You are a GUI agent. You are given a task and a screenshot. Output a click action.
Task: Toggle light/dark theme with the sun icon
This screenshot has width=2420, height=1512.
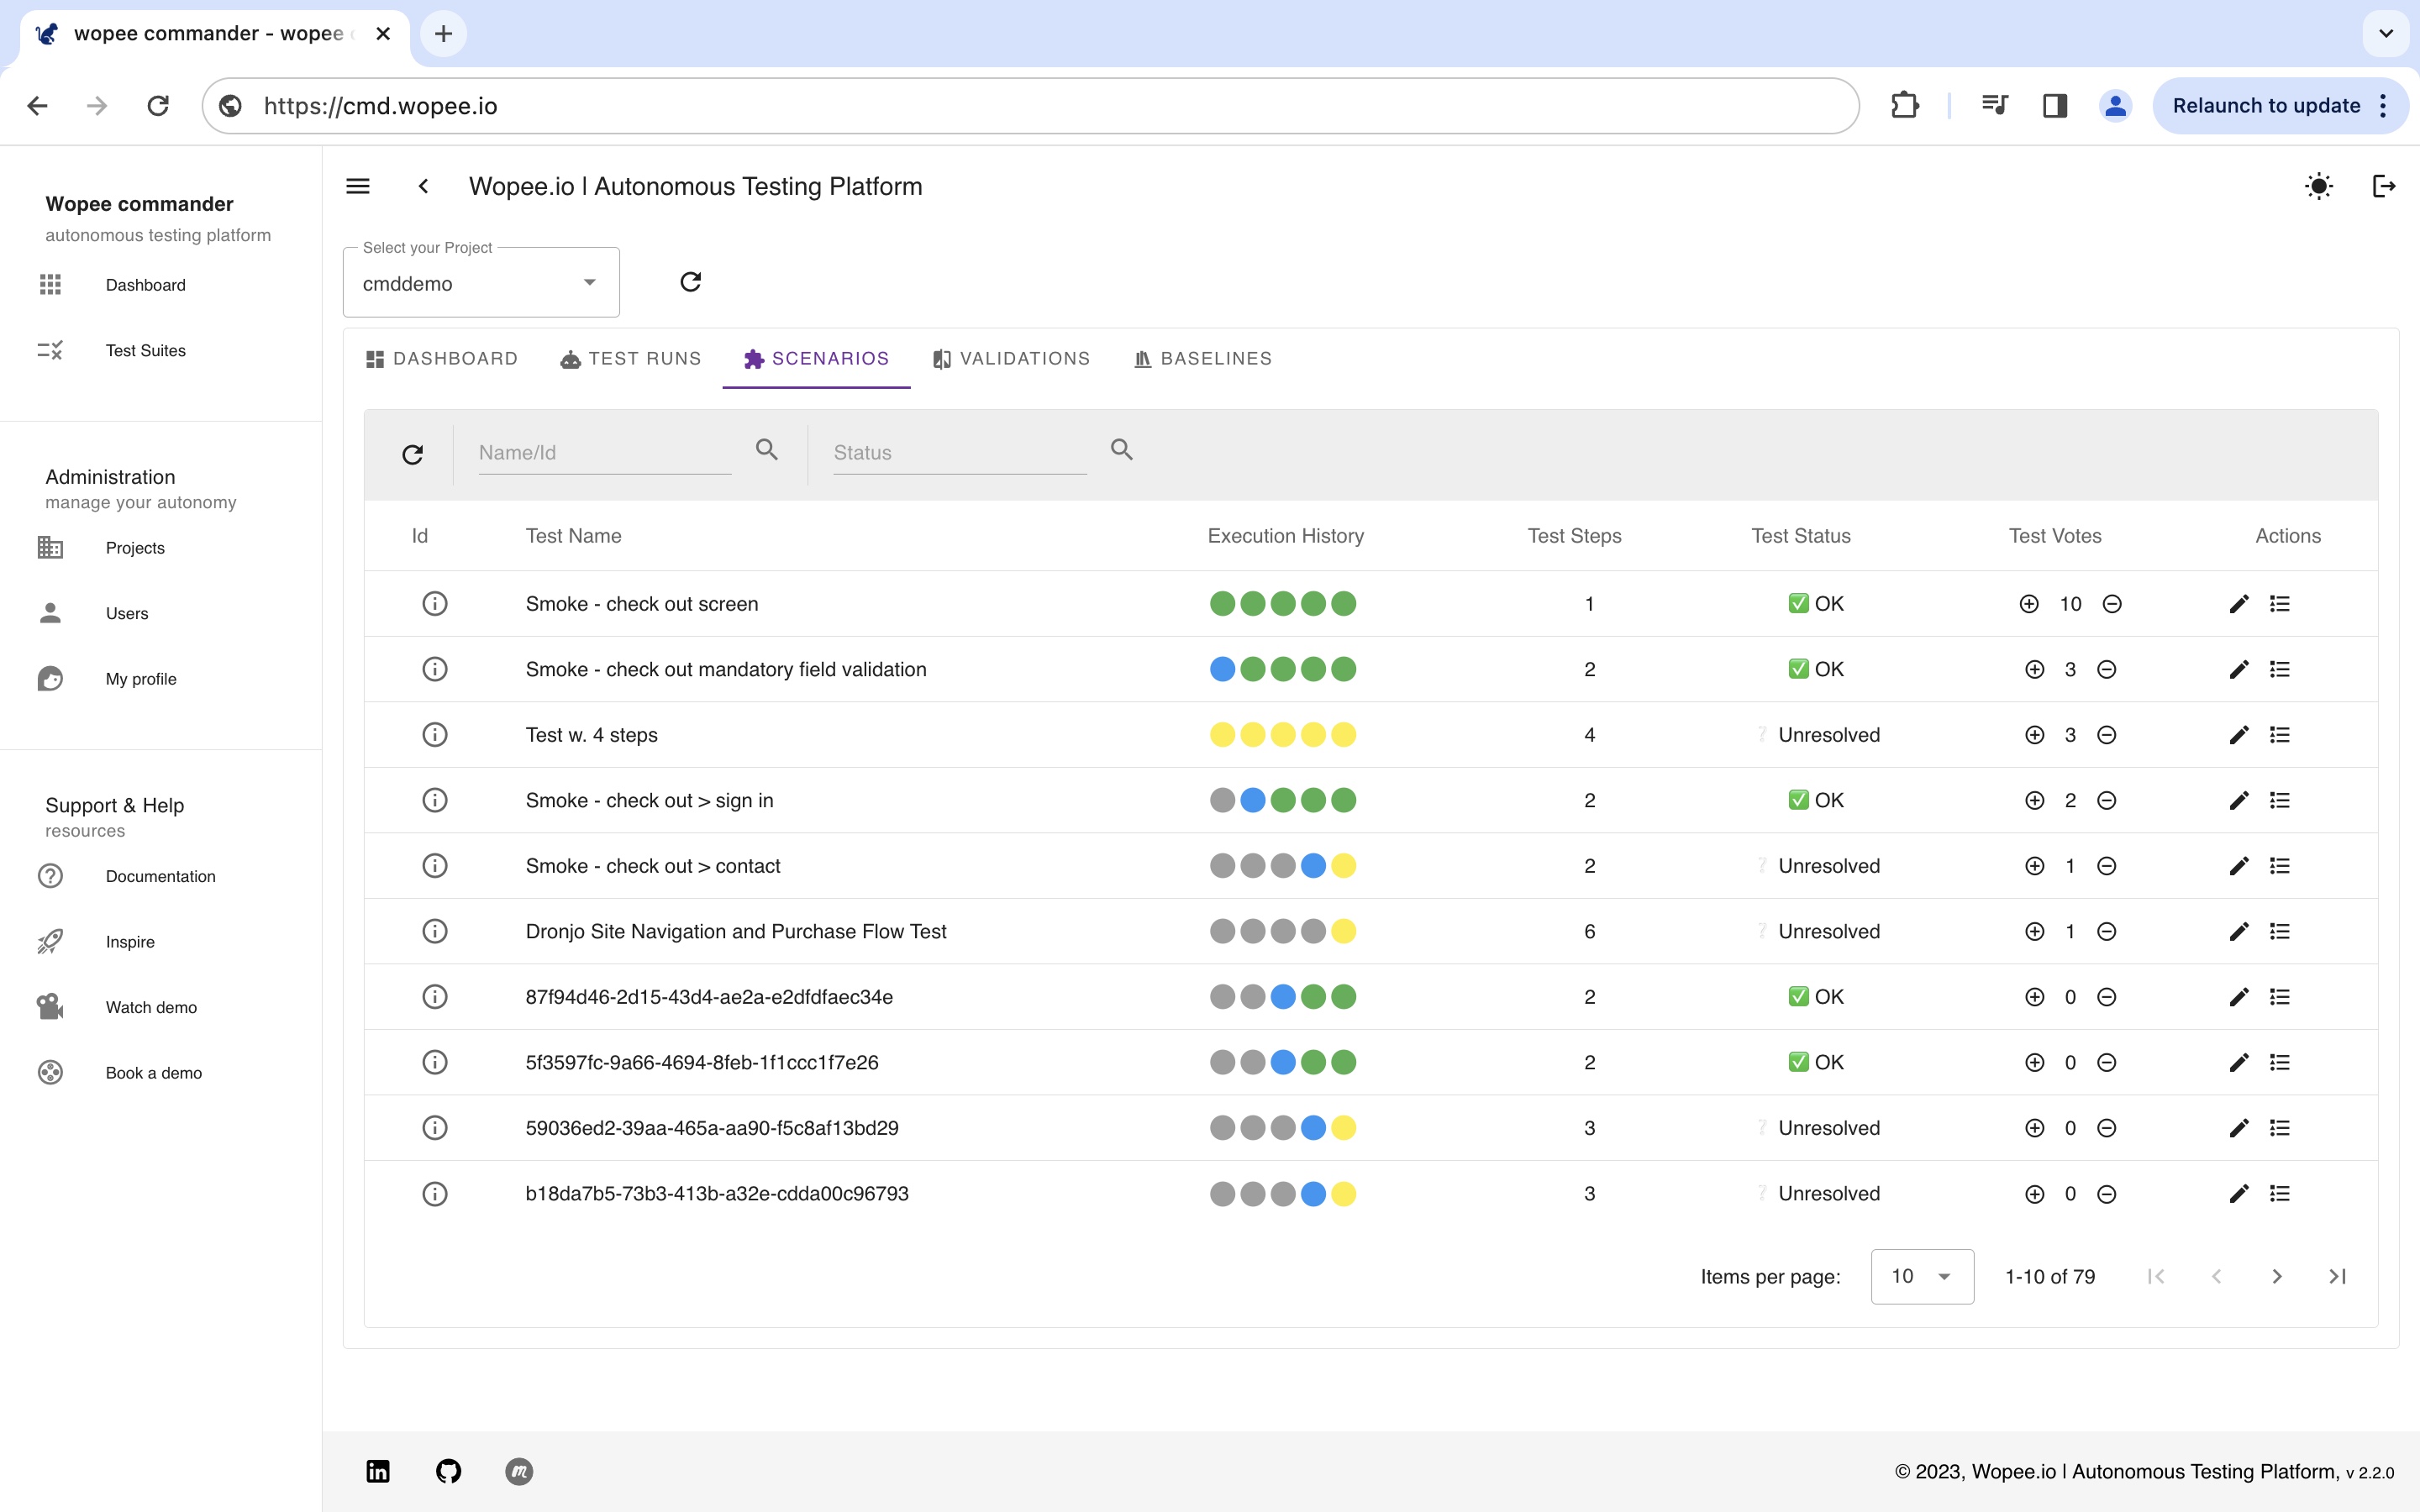coord(2318,186)
